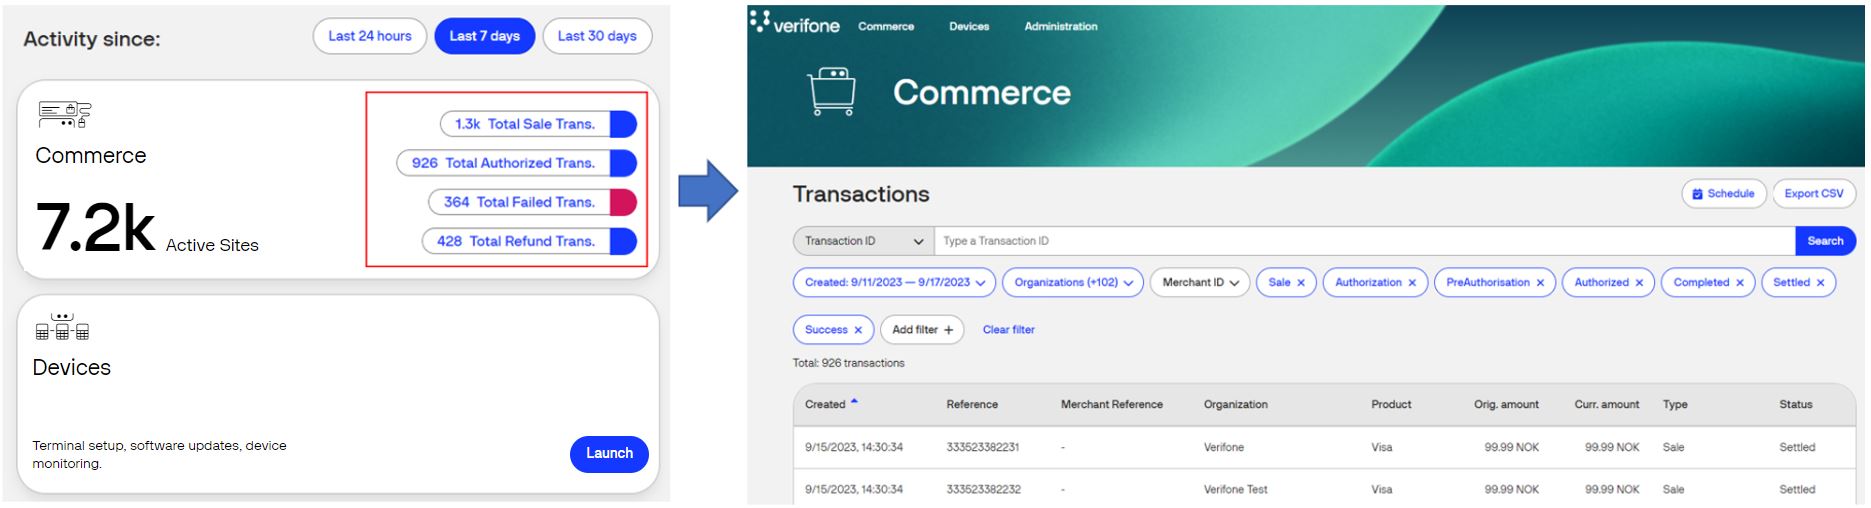The height and width of the screenshot is (508, 1871).
Task: Launch the Devices application
Action: click(609, 454)
